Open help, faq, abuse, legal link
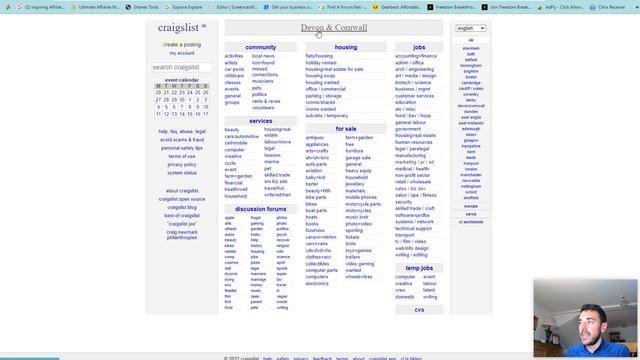Image resolution: width=640 pixels, height=360 pixels. 182,131
